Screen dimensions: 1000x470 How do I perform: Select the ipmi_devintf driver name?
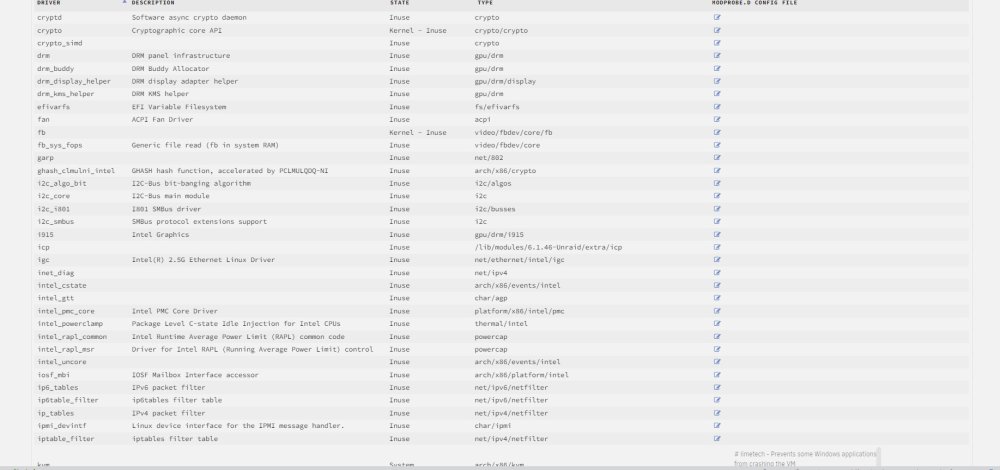(x=62, y=425)
